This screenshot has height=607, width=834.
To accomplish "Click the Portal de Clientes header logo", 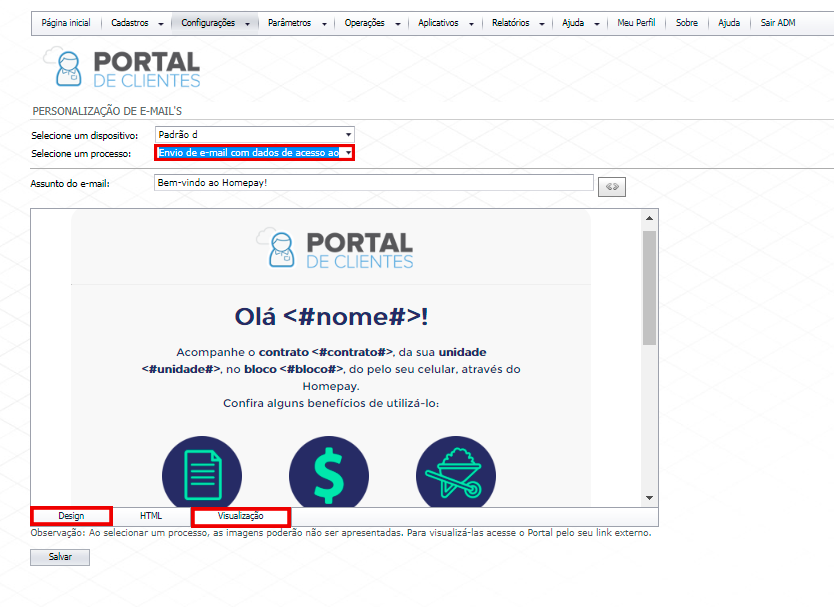I will click(x=122, y=69).
